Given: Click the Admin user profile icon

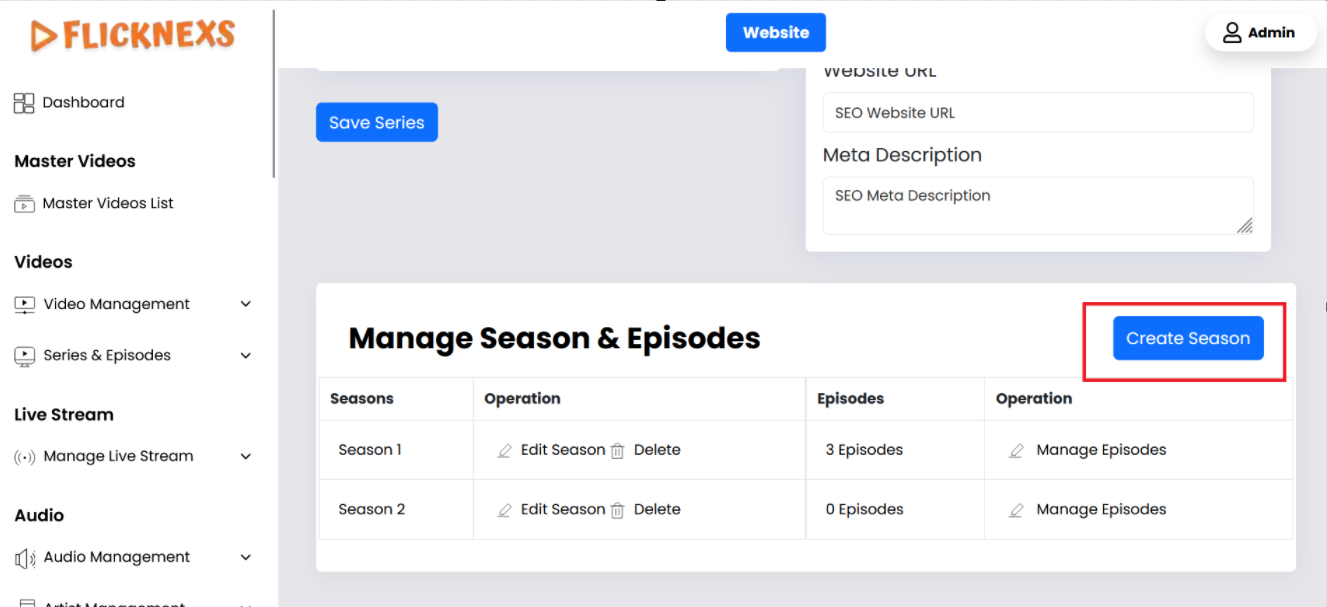Looking at the screenshot, I should coord(1232,33).
